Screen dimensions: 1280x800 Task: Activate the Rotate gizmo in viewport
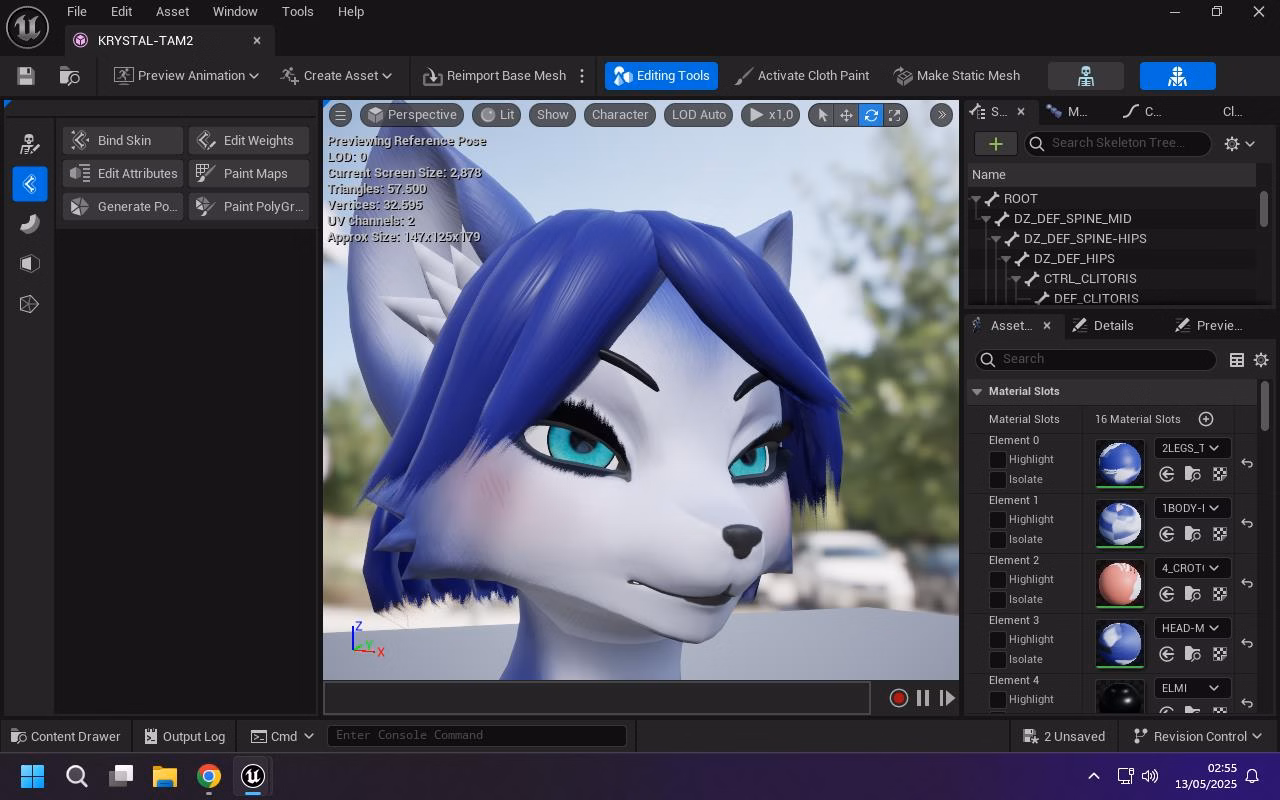coord(871,115)
